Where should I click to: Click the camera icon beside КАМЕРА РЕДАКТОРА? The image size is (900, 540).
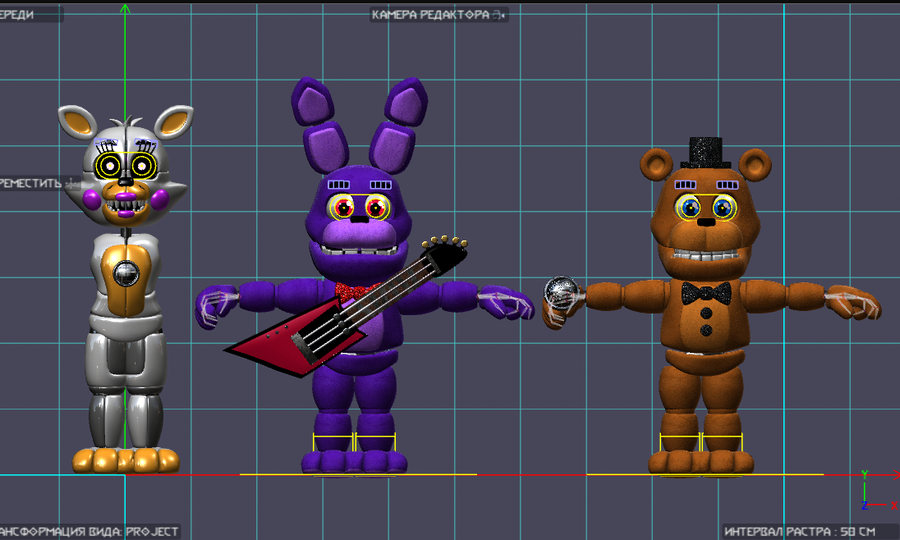pos(499,15)
